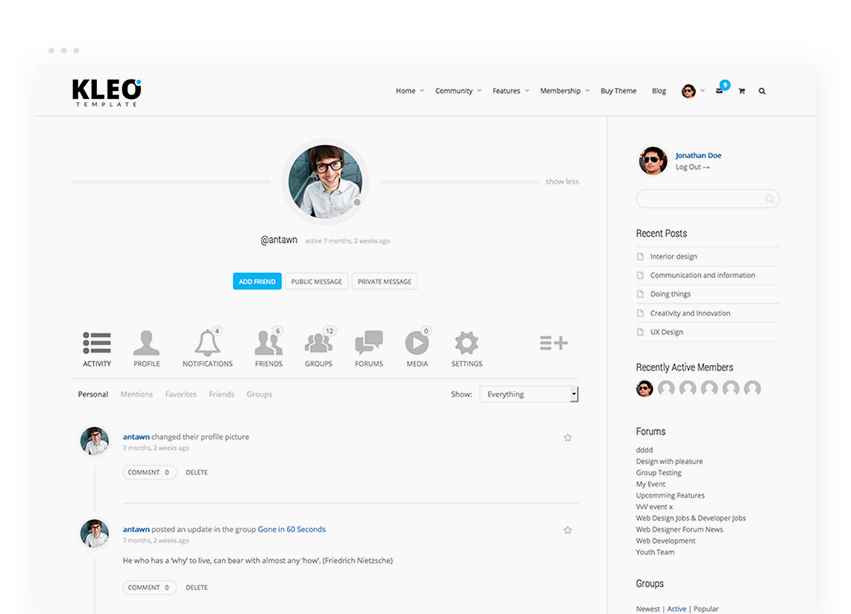This screenshot has width=851, height=614.
Task: Open the Activity list icon
Action: (x=97, y=344)
